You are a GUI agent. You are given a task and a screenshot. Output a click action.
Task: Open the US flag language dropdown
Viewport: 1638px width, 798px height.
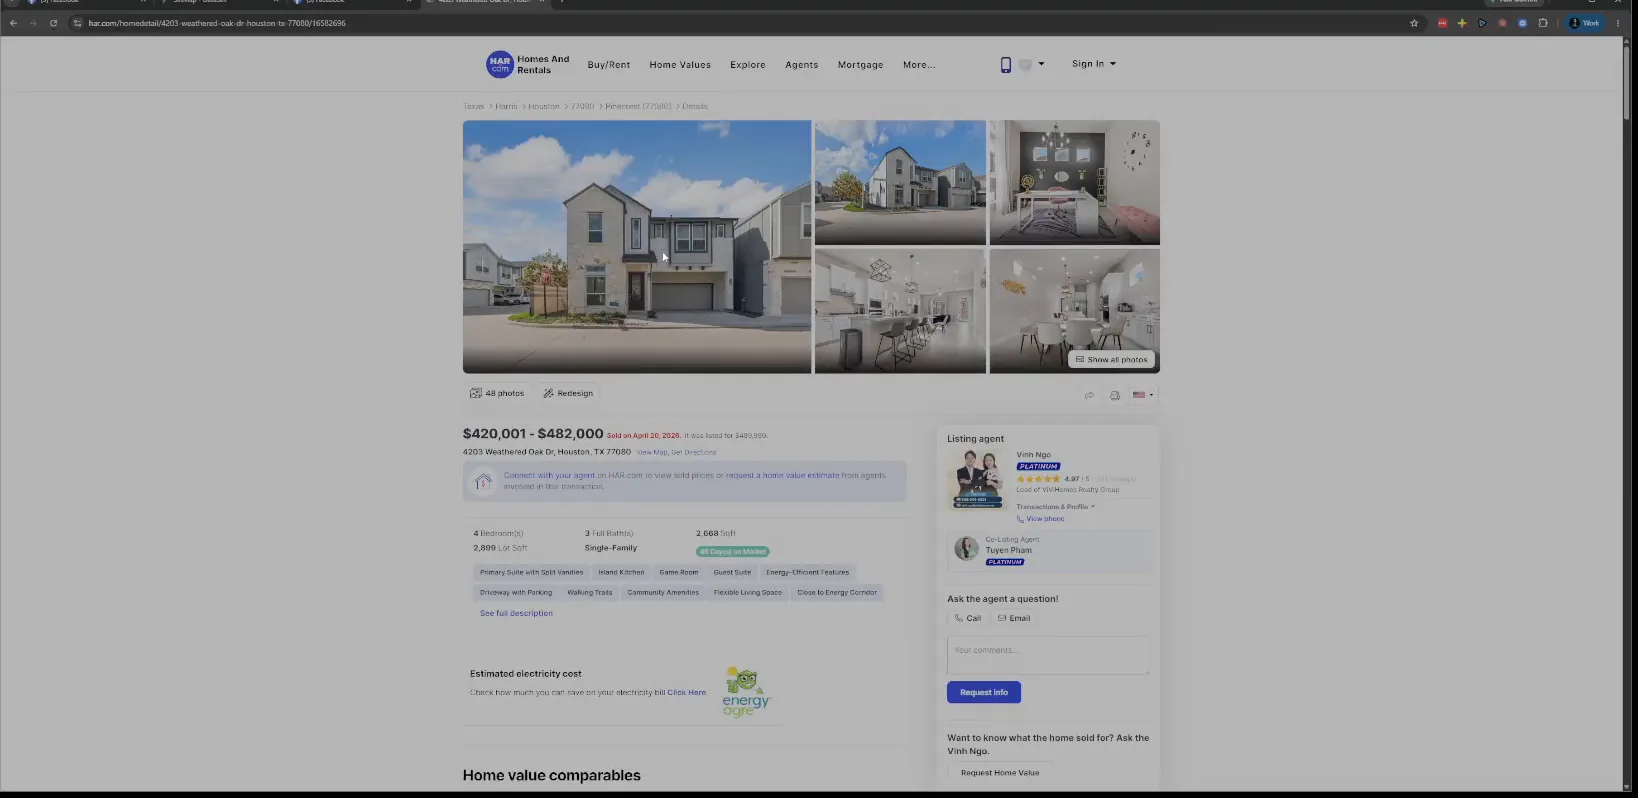(1143, 395)
